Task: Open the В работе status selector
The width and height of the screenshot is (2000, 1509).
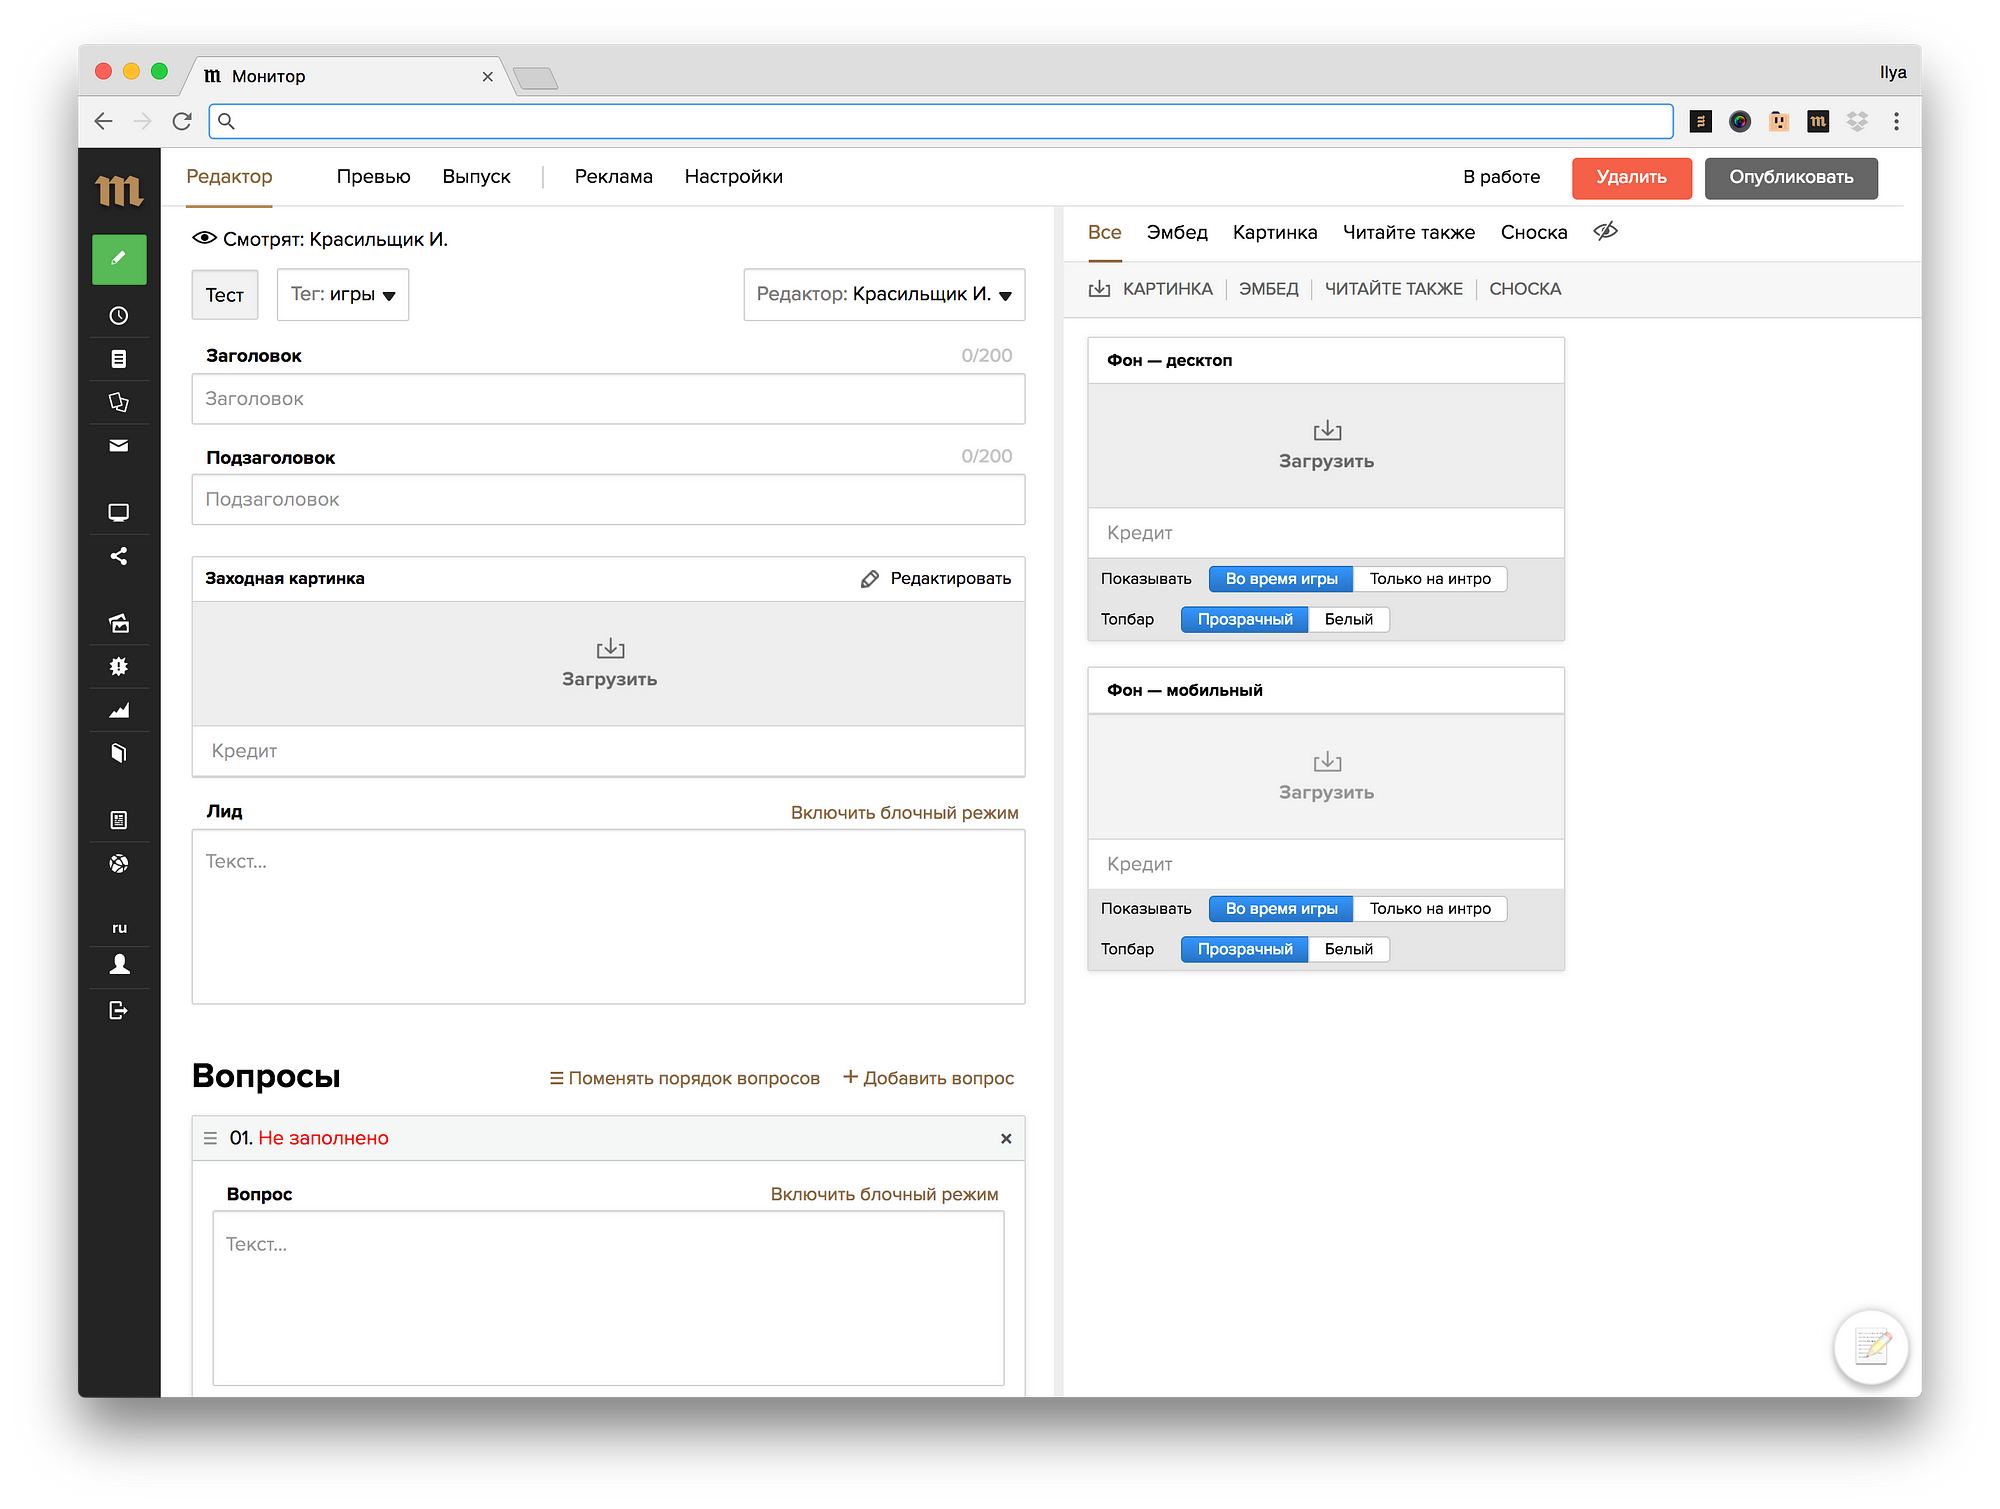Action: pos(1501,177)
